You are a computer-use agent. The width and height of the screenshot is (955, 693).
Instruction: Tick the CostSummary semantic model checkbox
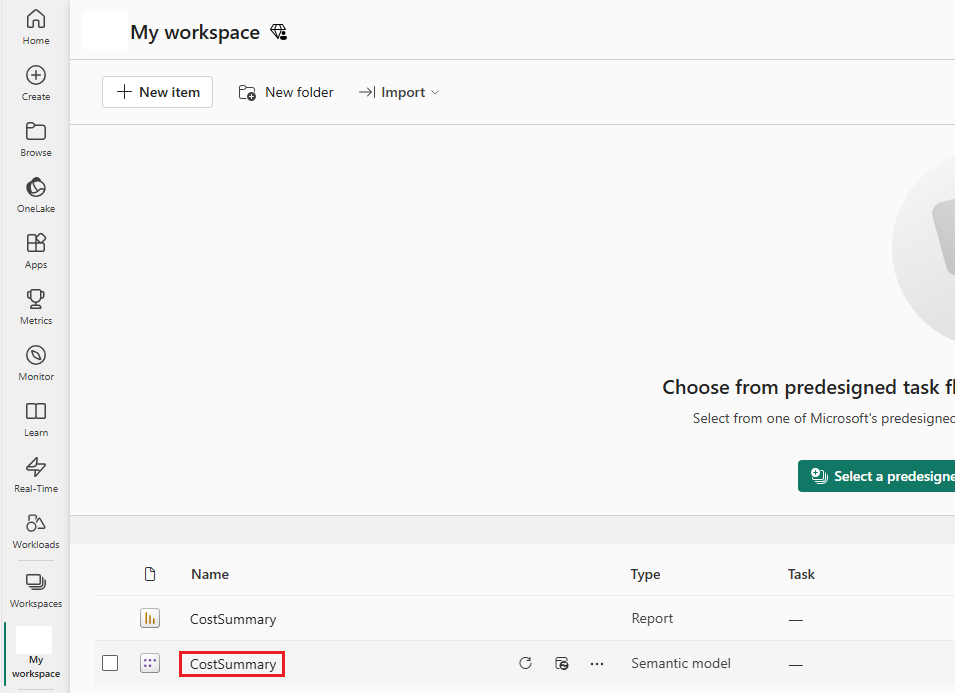click(x=110, y=663)
